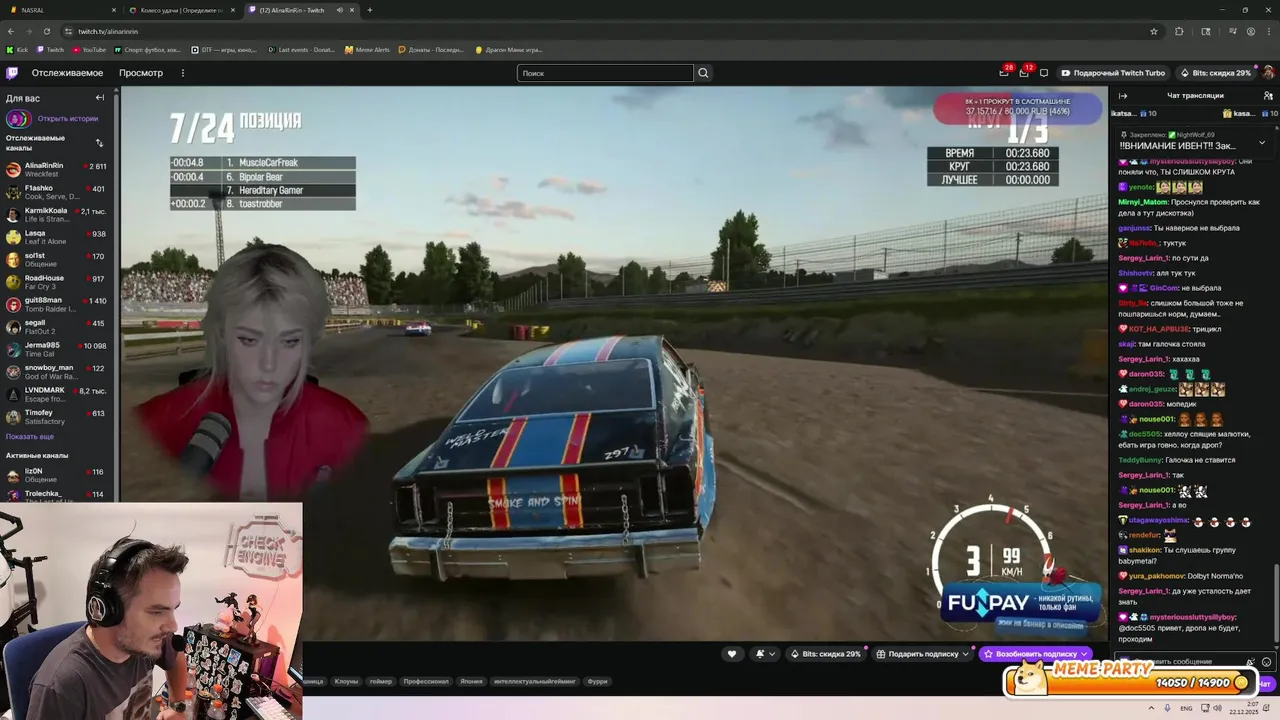
Task: Mute the AlinaRinRin Twitch tab speaker icon
Action: tap(339, 10)
